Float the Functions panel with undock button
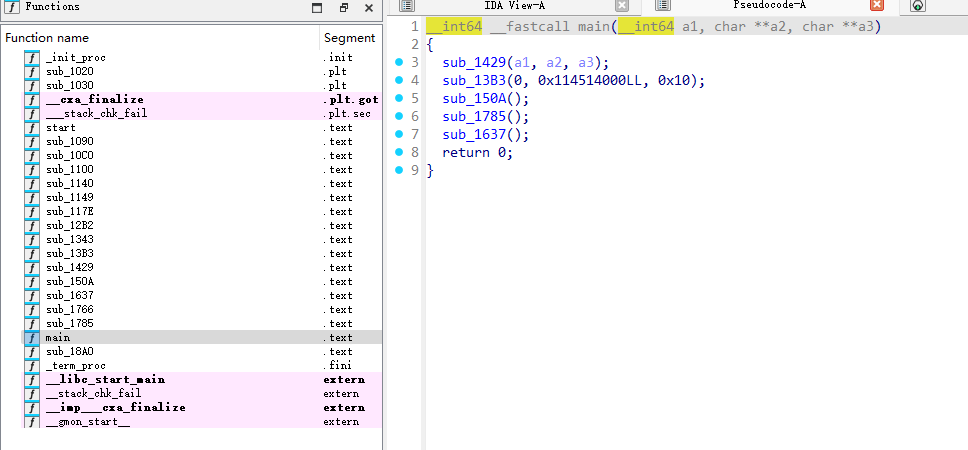 pyautogui.click(x=343, y=8)
